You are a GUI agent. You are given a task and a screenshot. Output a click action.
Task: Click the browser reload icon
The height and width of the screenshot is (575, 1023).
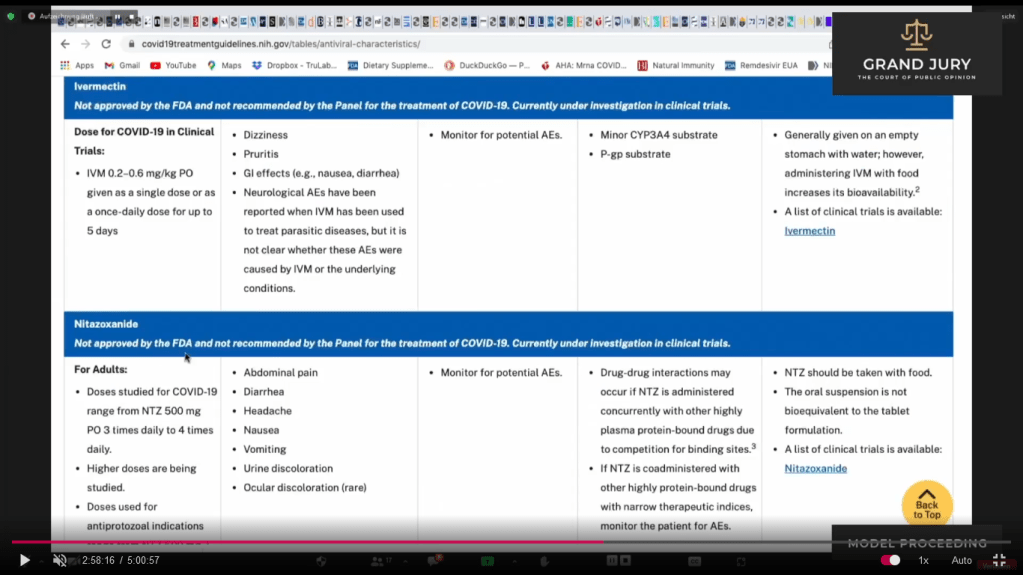tap(106, 44)
